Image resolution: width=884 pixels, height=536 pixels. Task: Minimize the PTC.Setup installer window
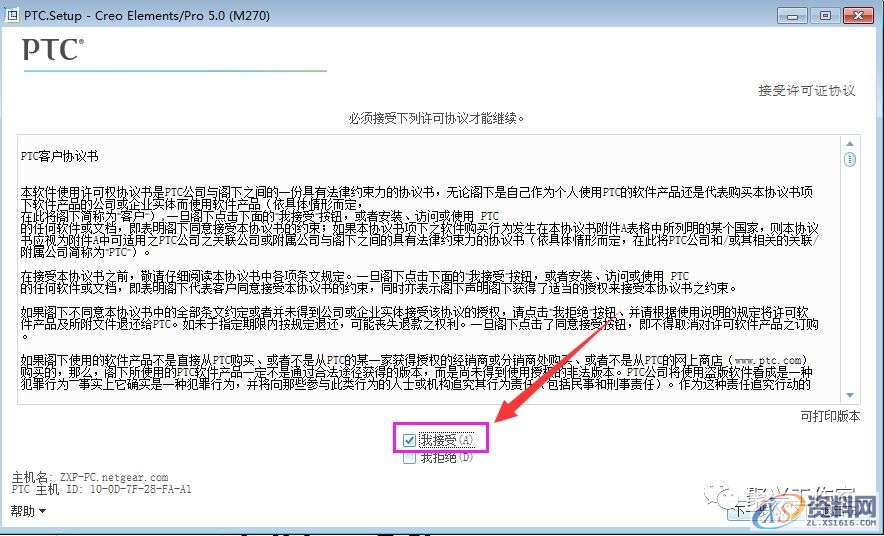click(x=792, y=16)
